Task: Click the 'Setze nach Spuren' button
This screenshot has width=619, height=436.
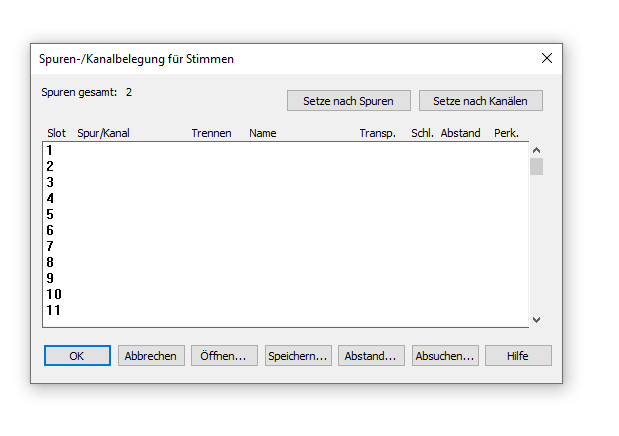Action: (349, 101)
